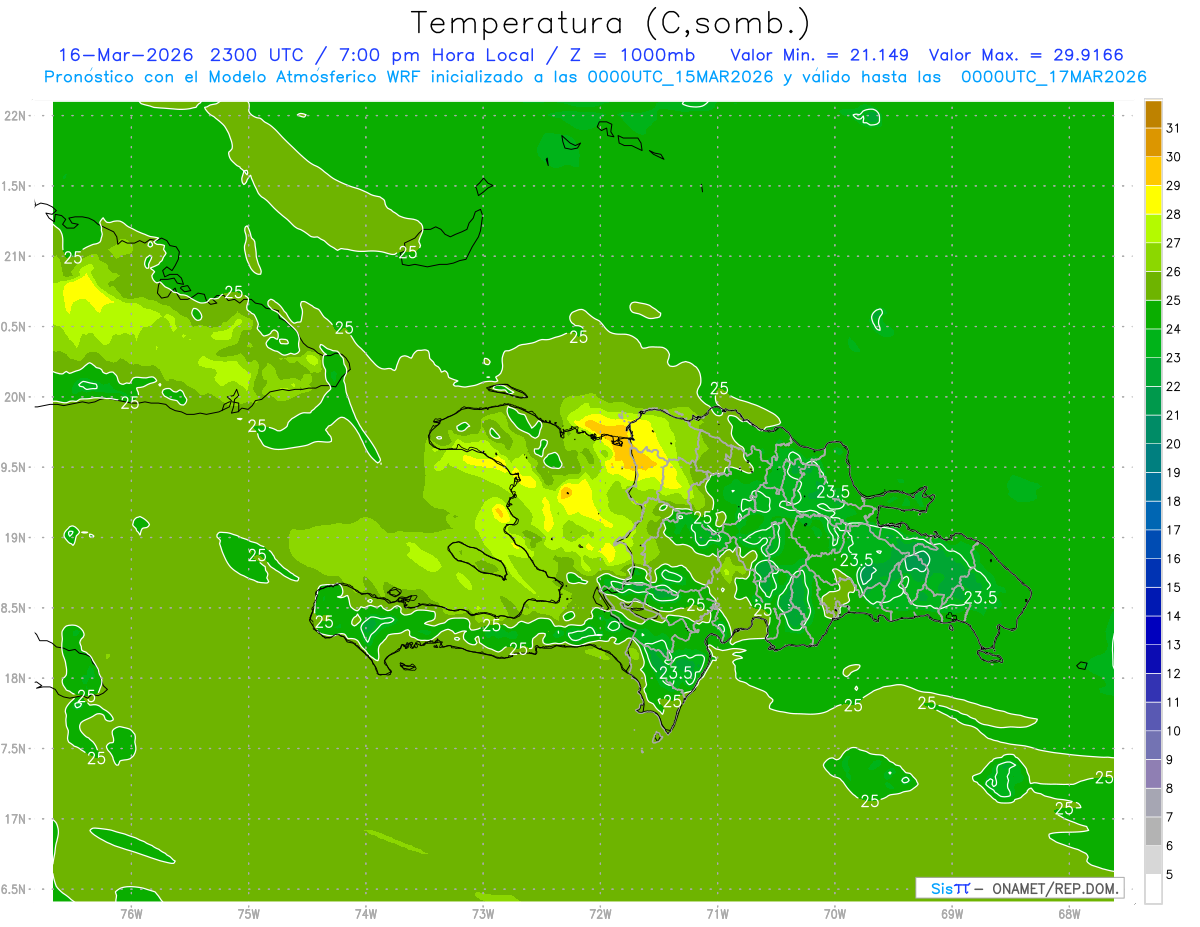This screenshot has width=1200, height=927.
Task: Click the "28" color scale label
Action: (x=1173, y=214)
